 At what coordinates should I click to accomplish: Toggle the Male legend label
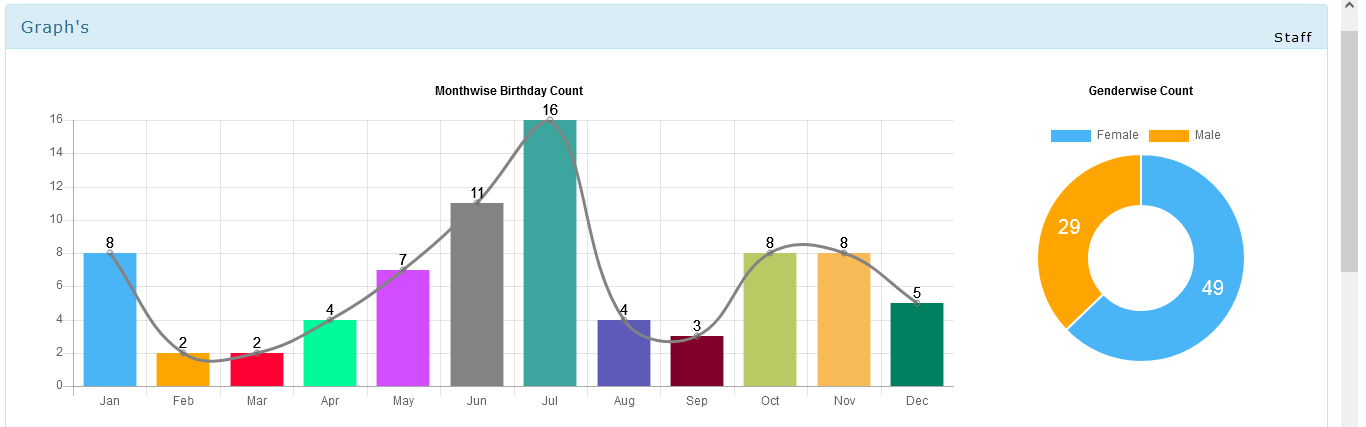tap(1207, 135)
